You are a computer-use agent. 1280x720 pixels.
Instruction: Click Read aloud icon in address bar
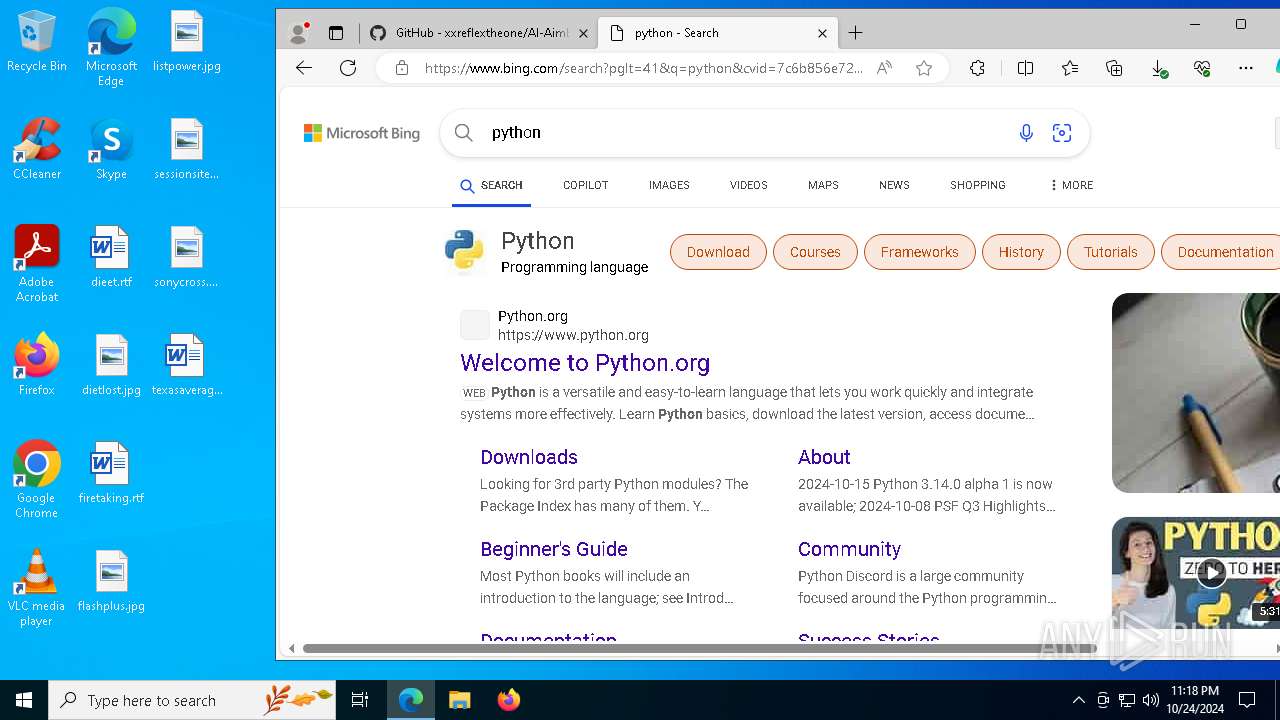click(x=884, y=68)
